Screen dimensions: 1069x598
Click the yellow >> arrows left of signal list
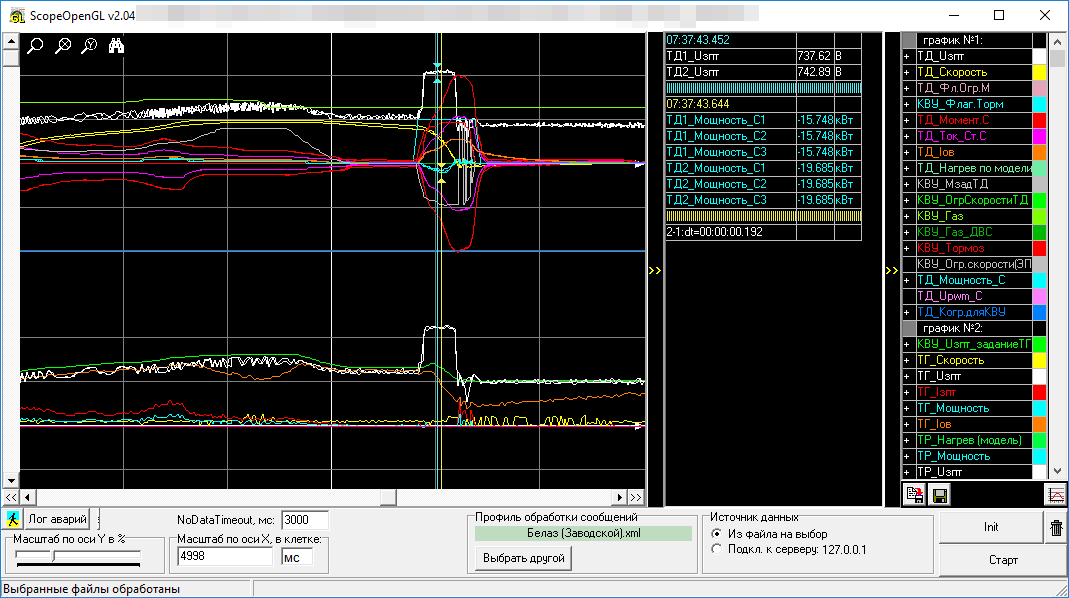click(x=892, y=271)
